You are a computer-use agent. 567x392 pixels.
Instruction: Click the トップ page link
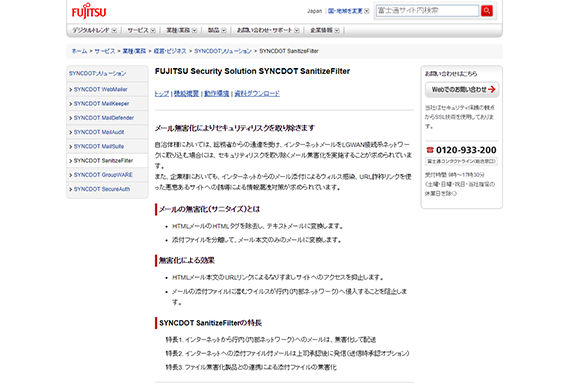click(x=162, y=94)
